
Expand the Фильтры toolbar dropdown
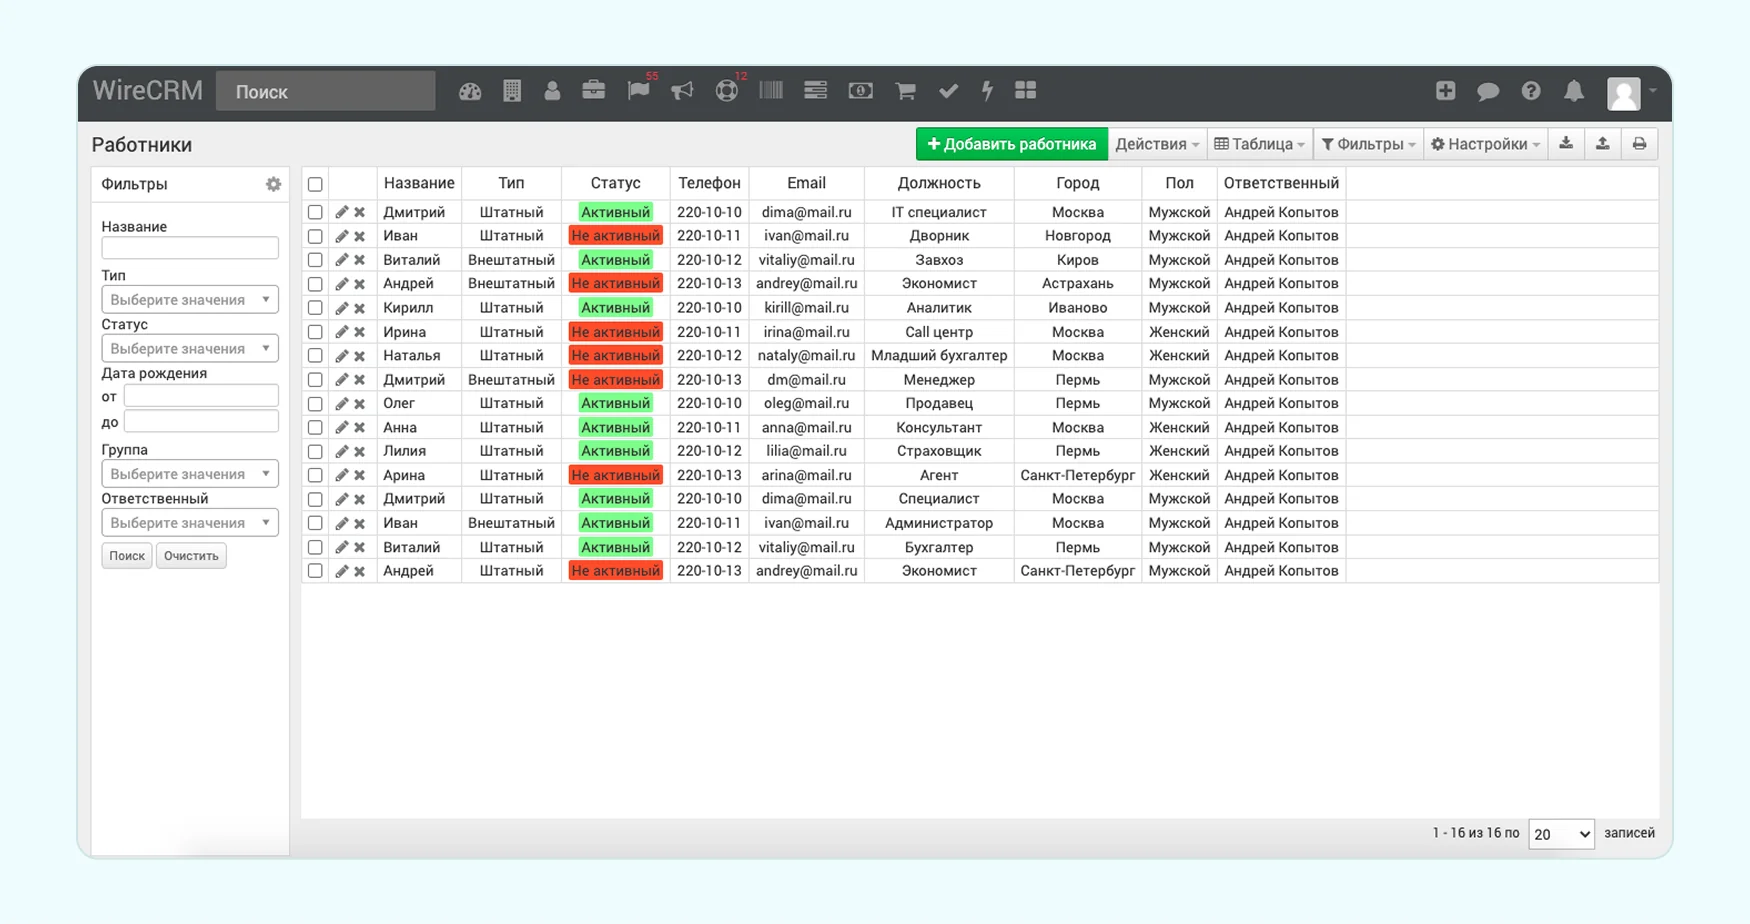(1368, 144)
